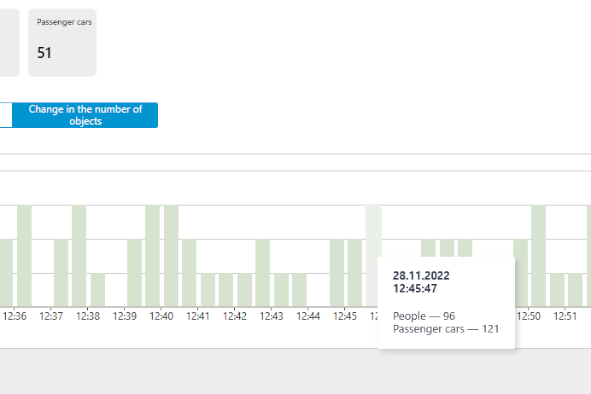Viewport: 591px width, 394px height.
Task: Click the 12:42 time axis label
Action: pyautogui.click(x=234, y=316)
